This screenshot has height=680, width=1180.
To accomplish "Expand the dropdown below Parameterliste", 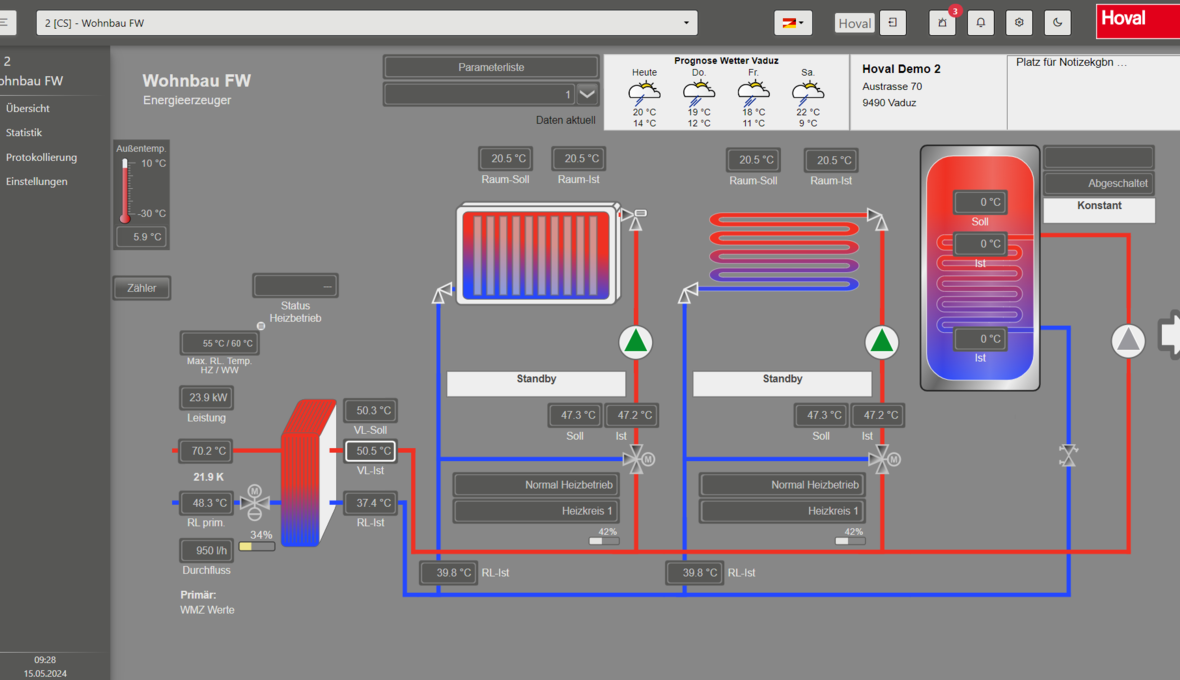I will [588, 94].
